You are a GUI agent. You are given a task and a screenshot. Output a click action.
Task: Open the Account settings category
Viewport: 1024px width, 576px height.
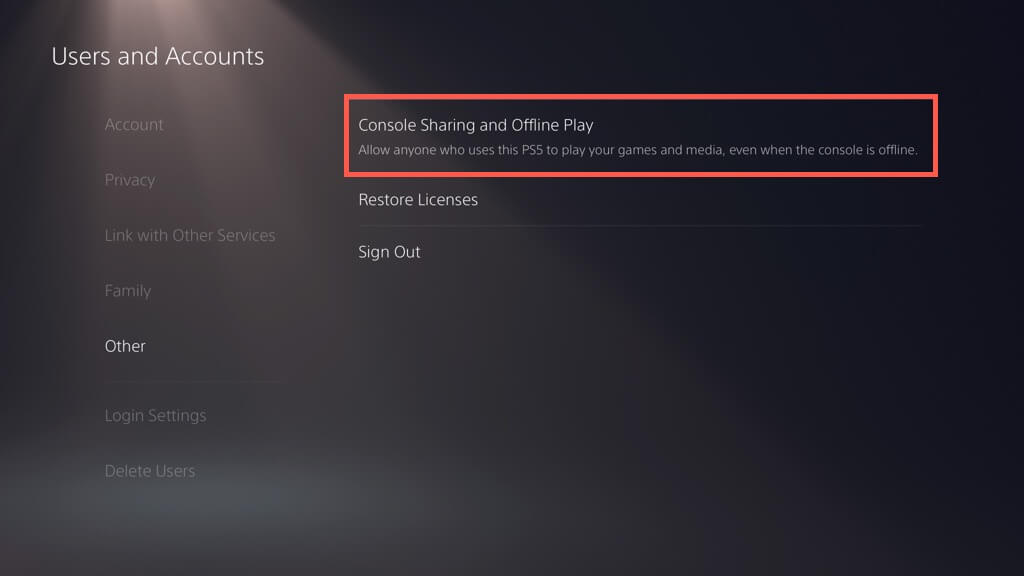tap(134, 125)
